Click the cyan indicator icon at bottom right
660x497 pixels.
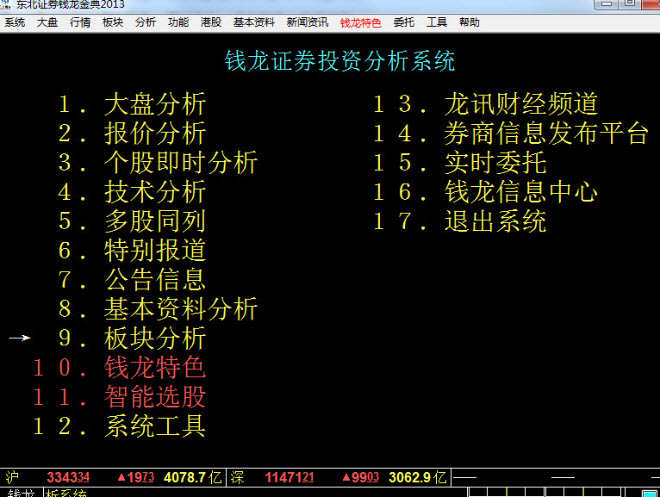click(650, 493)
